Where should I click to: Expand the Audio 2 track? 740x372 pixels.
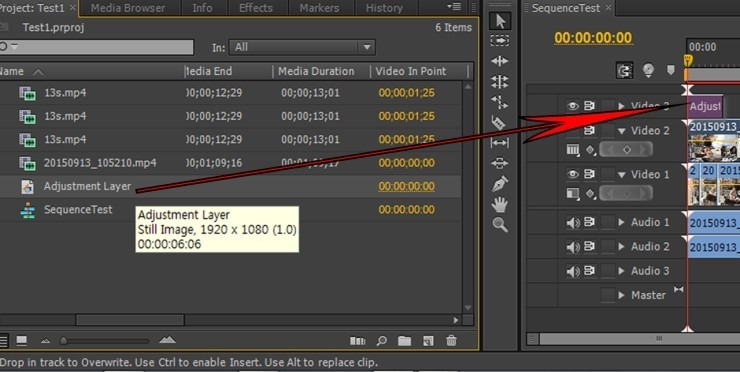(x=622, y=246)
